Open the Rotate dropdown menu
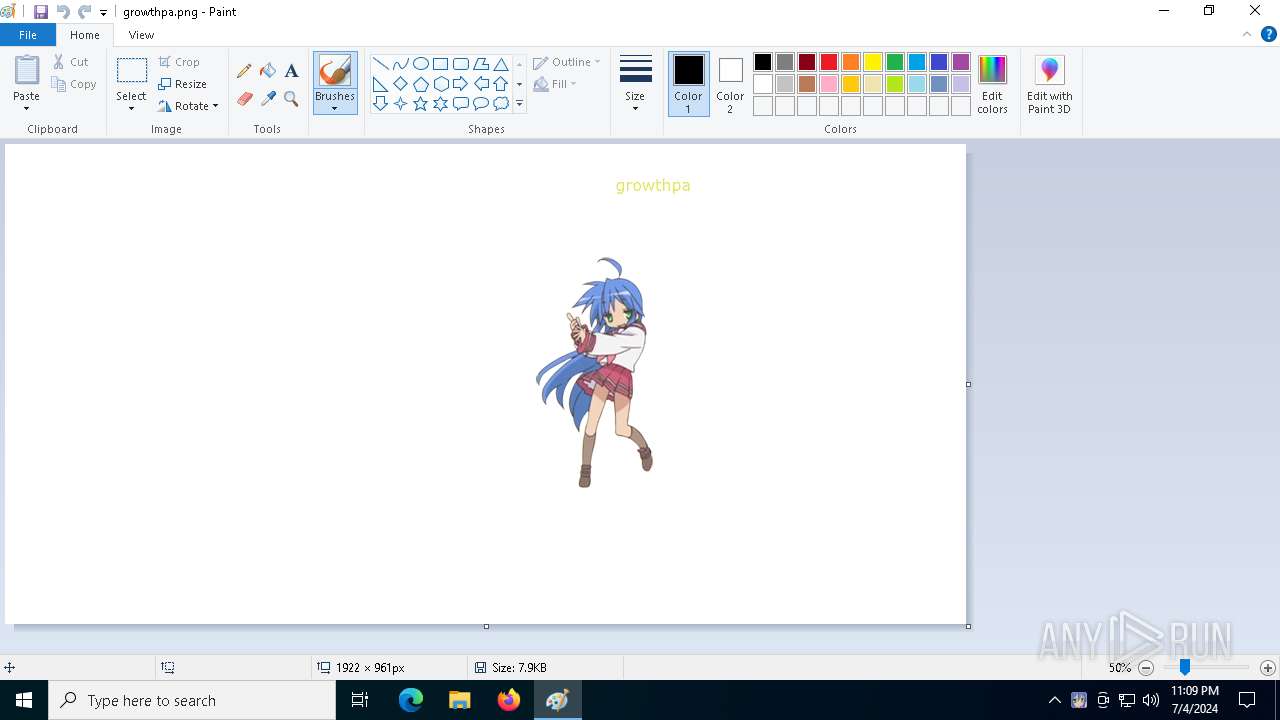This screenshot has width=1280, height=720. (189, 106)
